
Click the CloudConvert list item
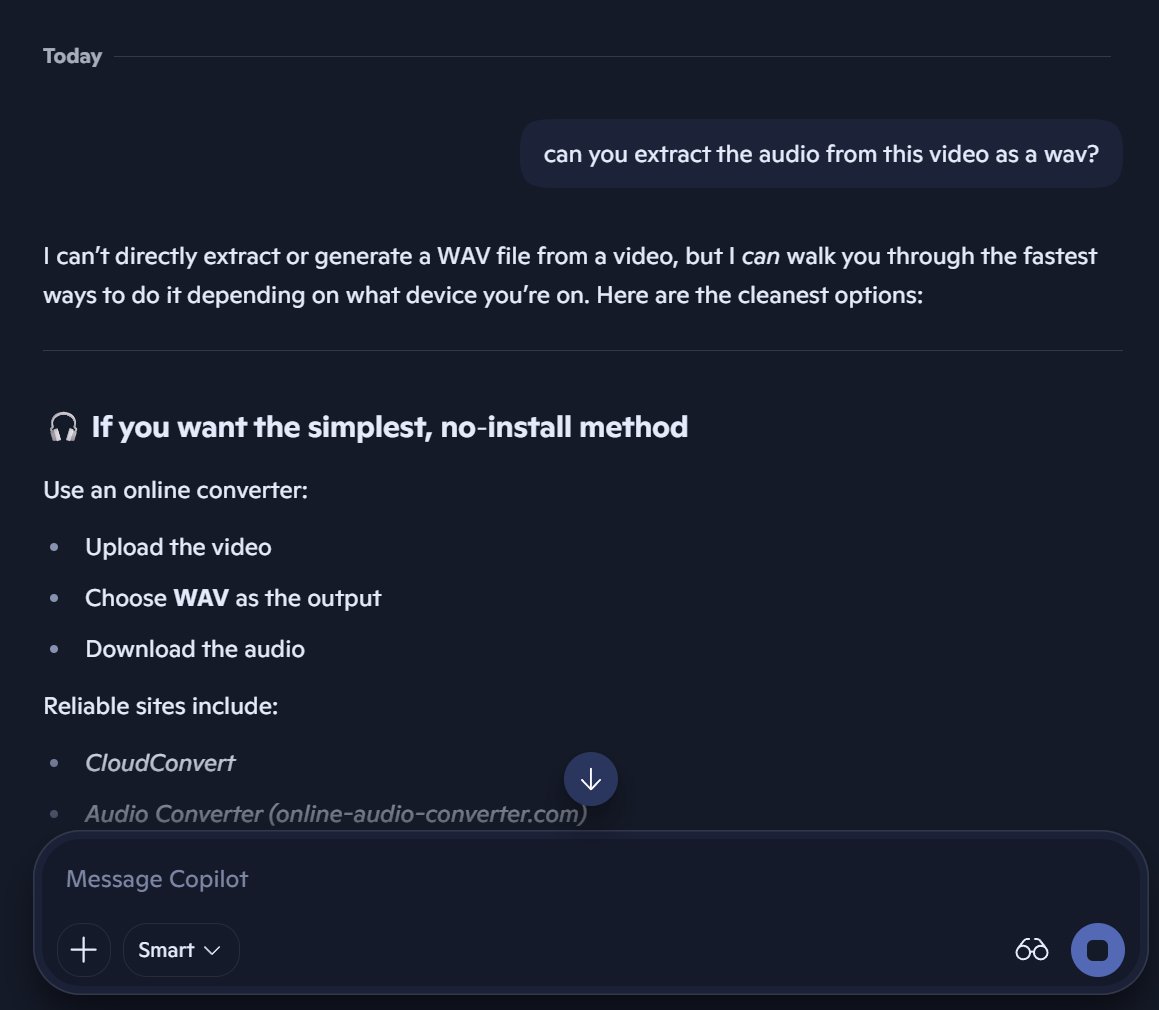click(x=160, y=763)
